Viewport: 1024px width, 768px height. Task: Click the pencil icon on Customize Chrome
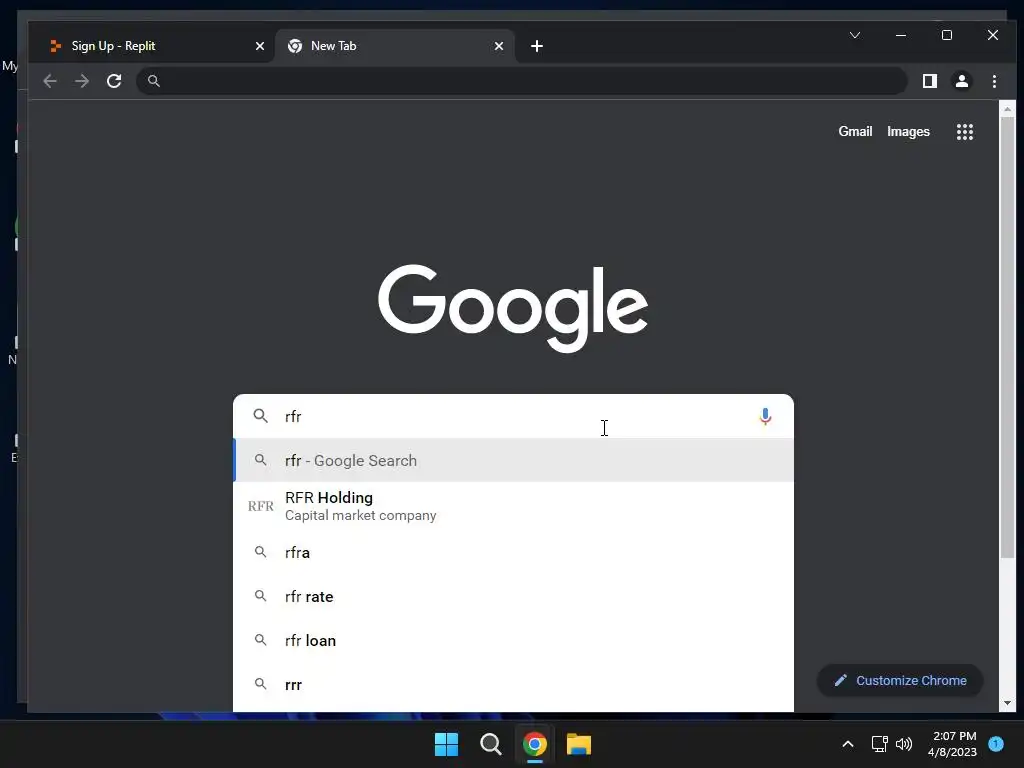coord(840,680)
